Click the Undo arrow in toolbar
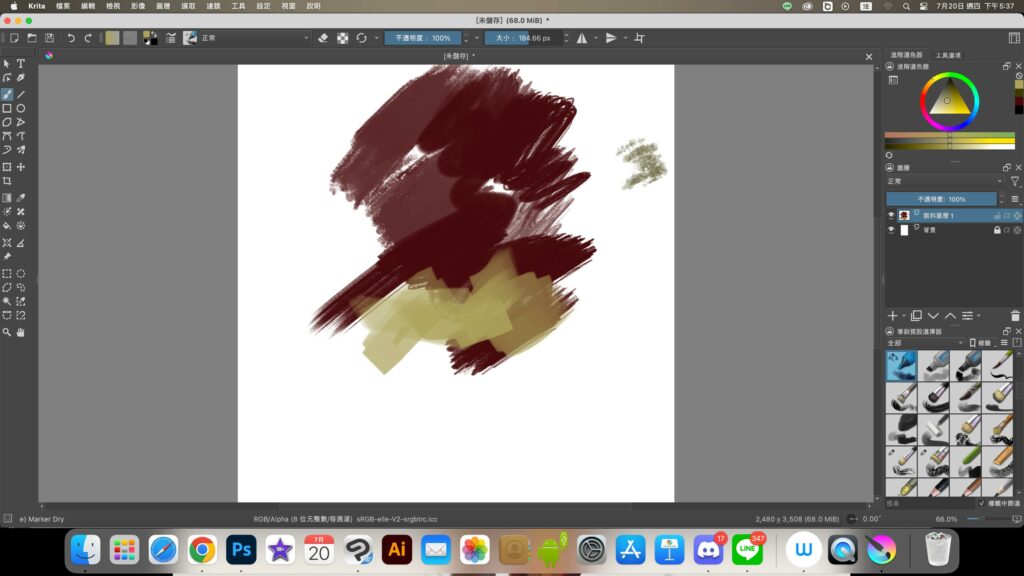 point(71,38)
